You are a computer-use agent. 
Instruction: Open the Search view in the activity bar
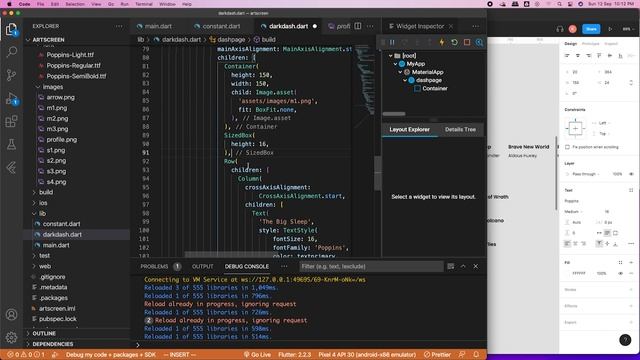tap(11, 52)
